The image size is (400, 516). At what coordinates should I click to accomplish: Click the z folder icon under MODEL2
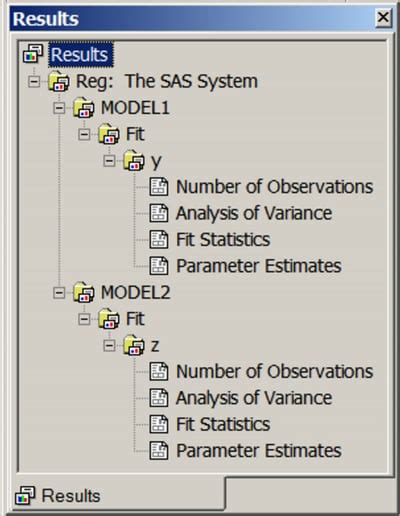(134, 345)
